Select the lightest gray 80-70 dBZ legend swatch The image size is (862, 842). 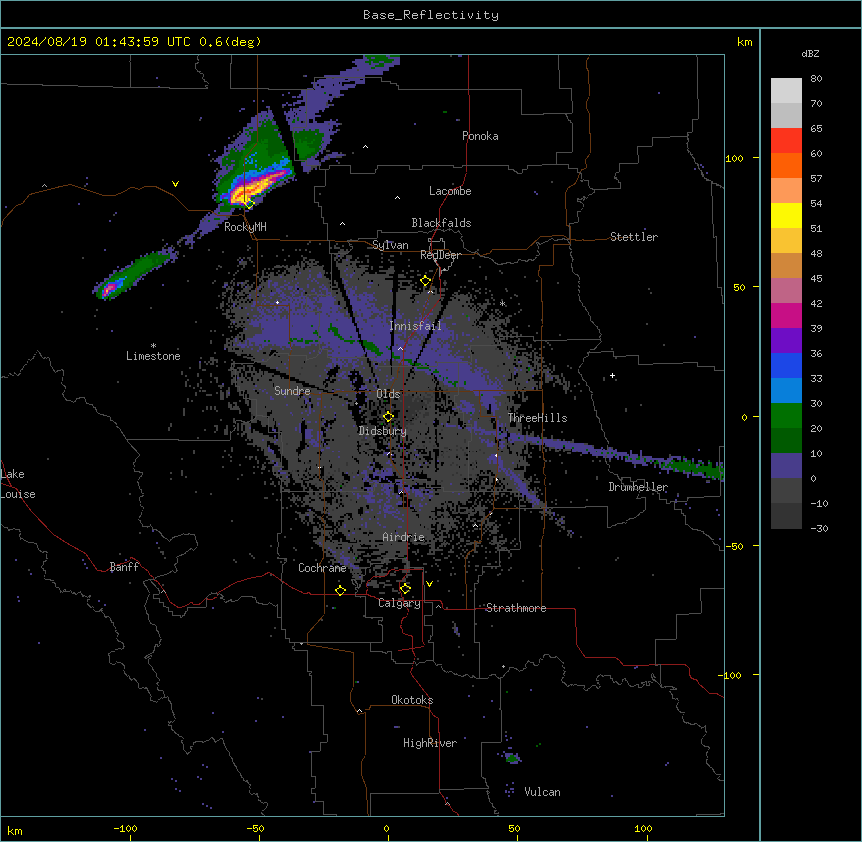786,91
